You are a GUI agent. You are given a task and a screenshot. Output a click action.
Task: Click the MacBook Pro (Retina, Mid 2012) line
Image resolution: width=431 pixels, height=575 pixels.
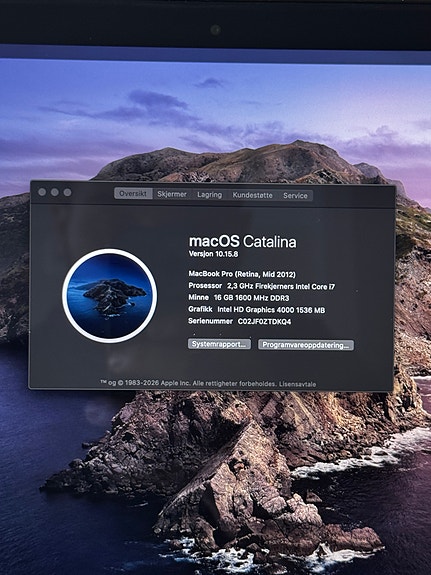coord(242,274)
